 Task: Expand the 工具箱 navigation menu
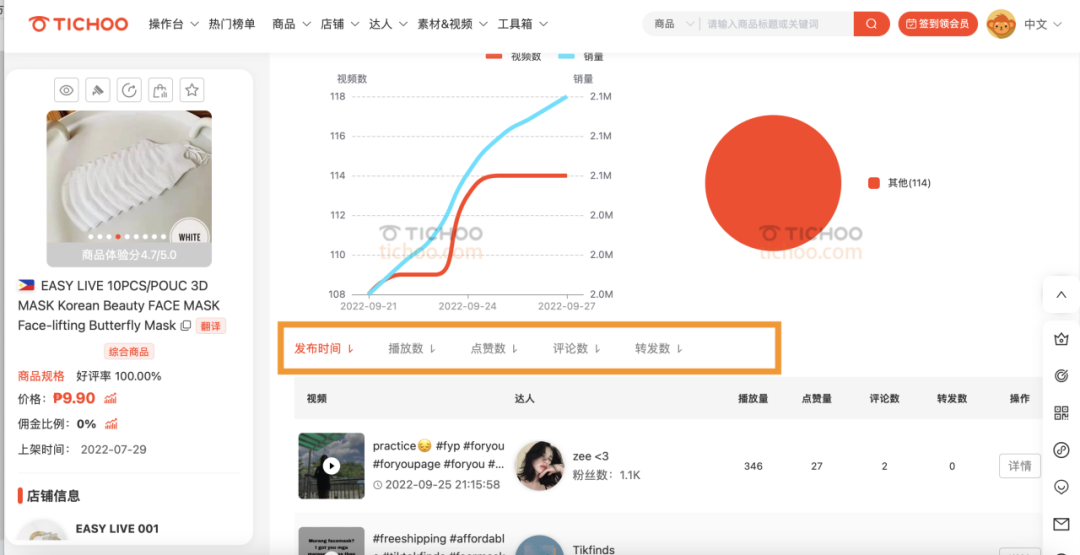tap(523, 24)
